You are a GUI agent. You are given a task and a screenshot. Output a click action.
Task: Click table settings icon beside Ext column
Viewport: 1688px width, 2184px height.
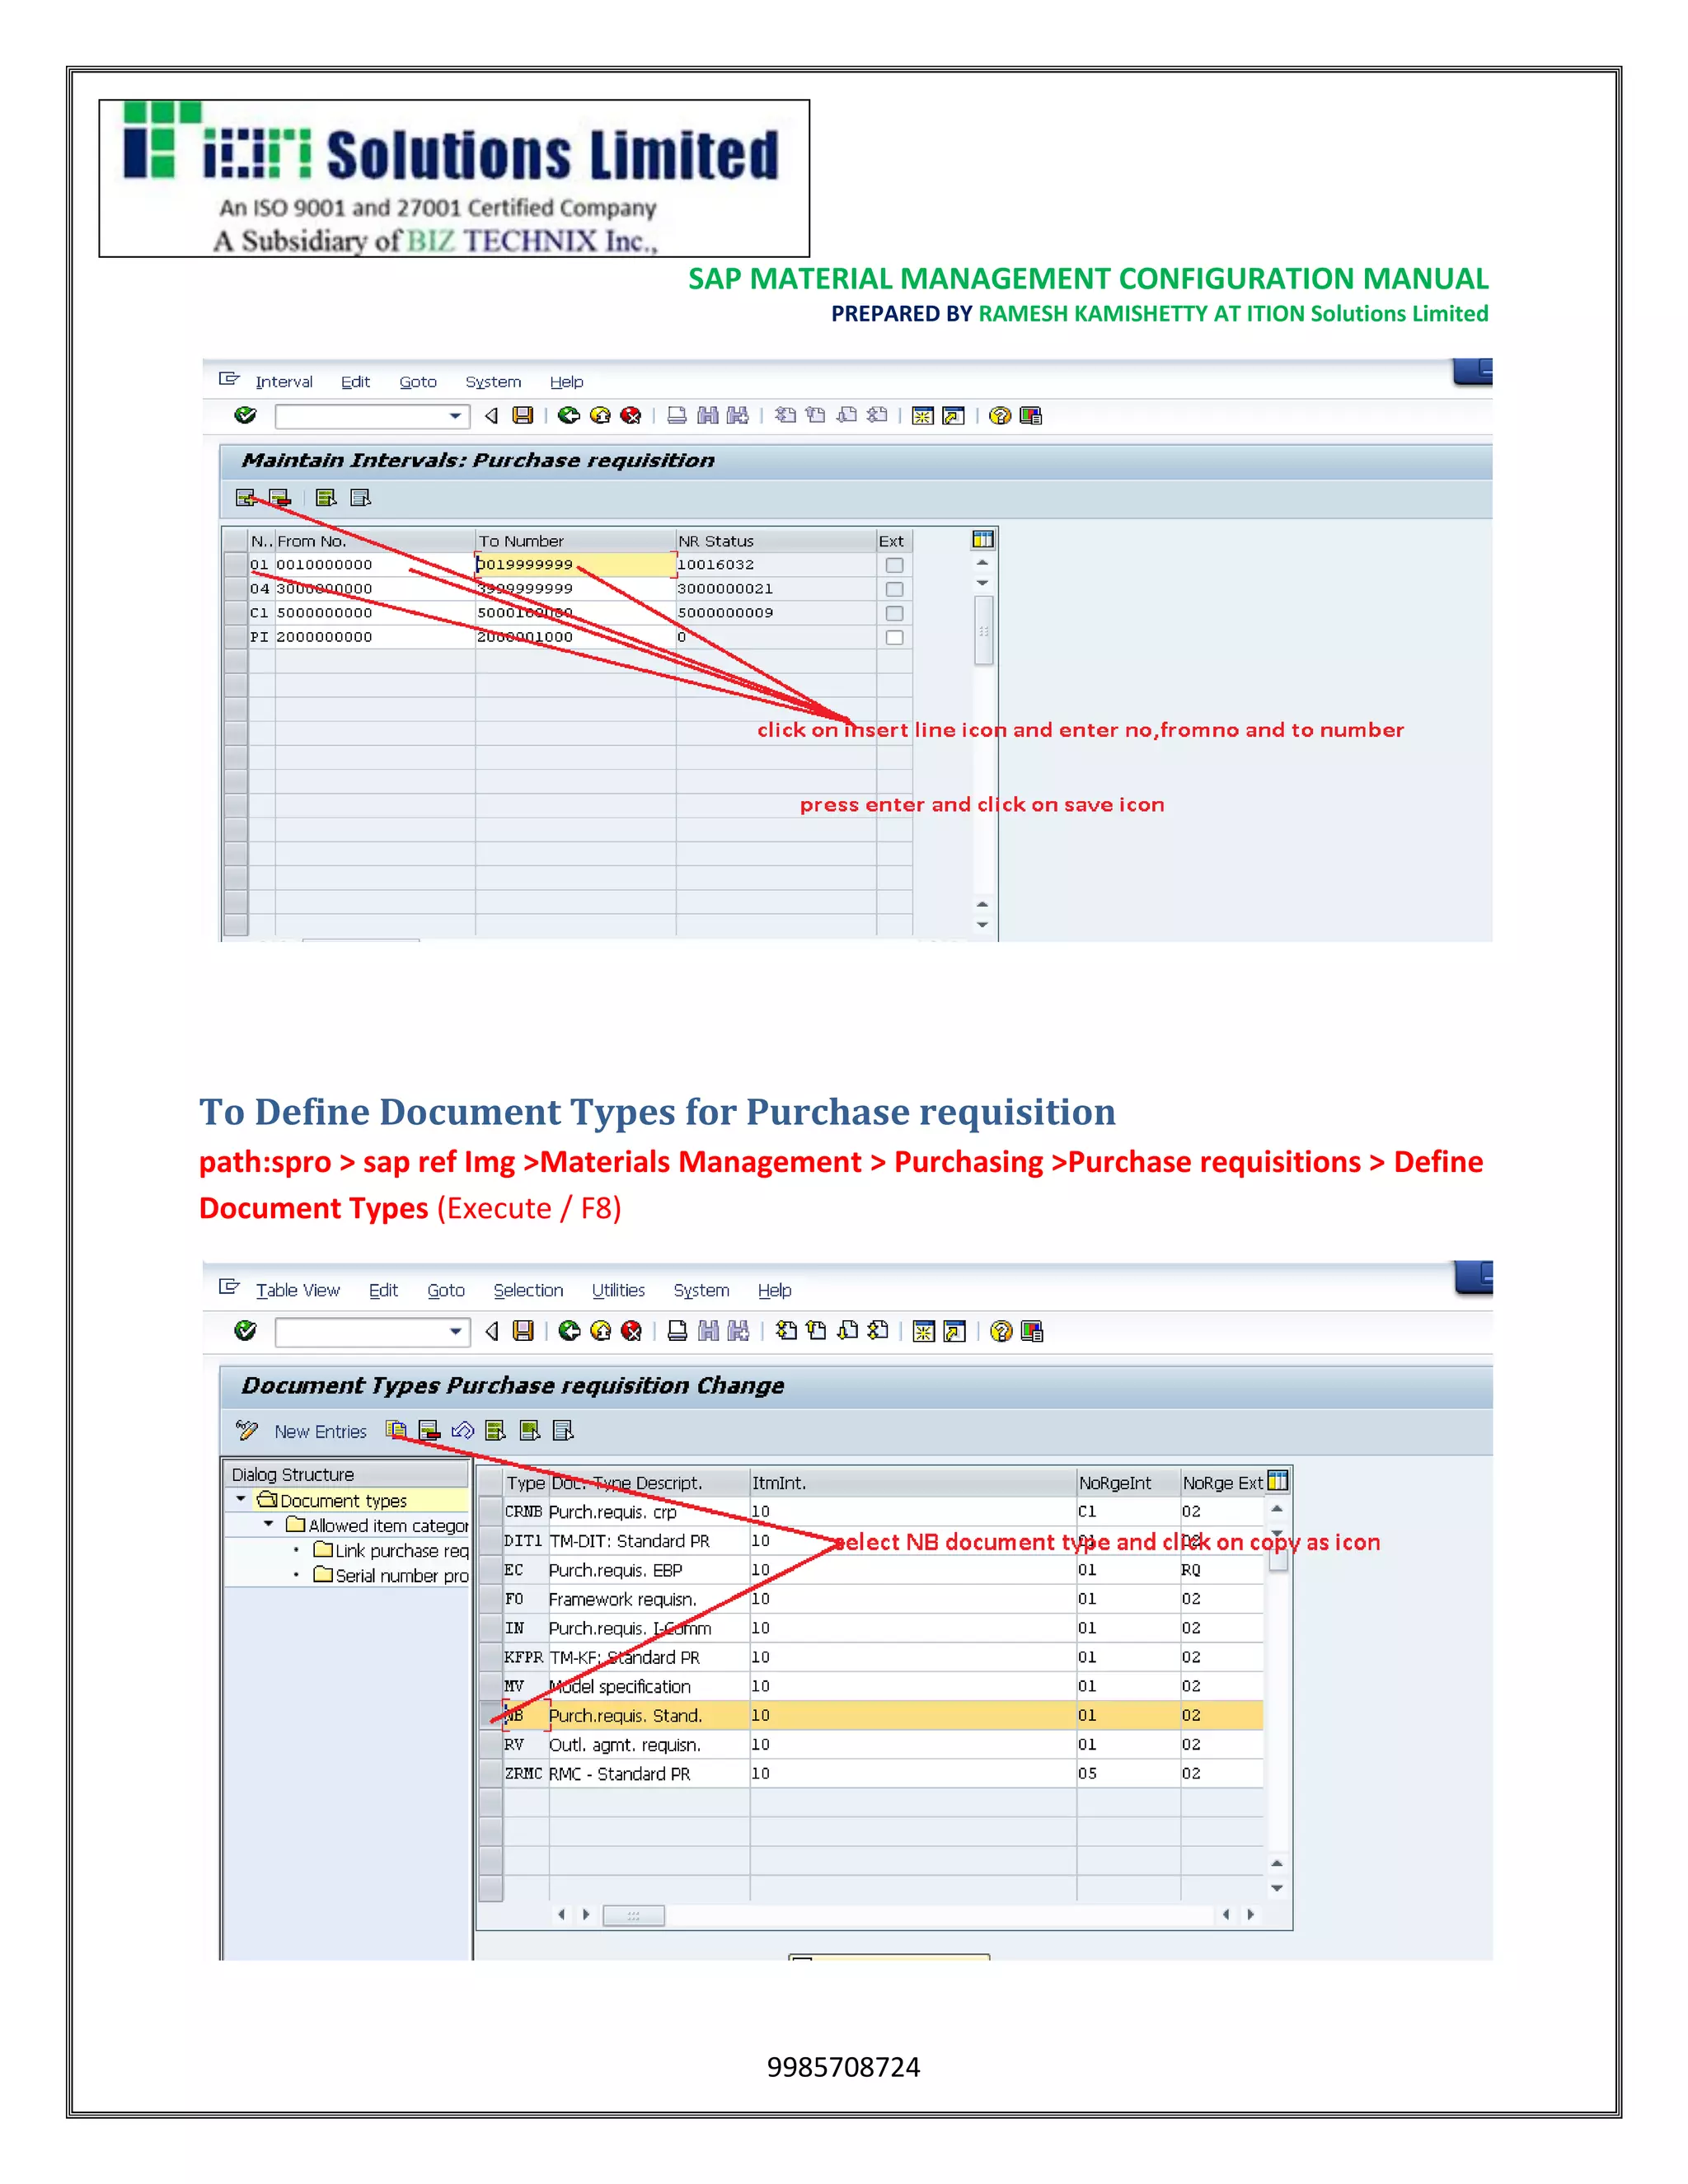[x=983, y=540]
